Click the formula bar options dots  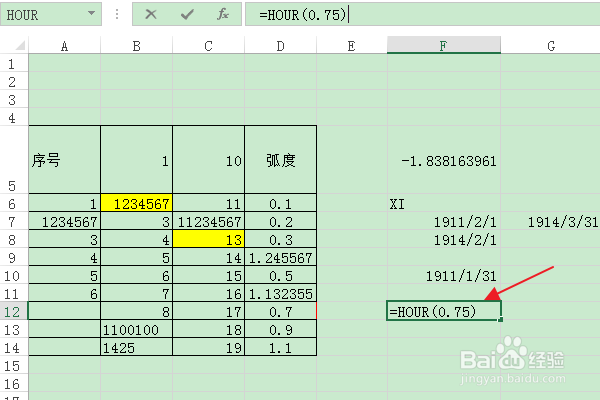pos(117,14)
